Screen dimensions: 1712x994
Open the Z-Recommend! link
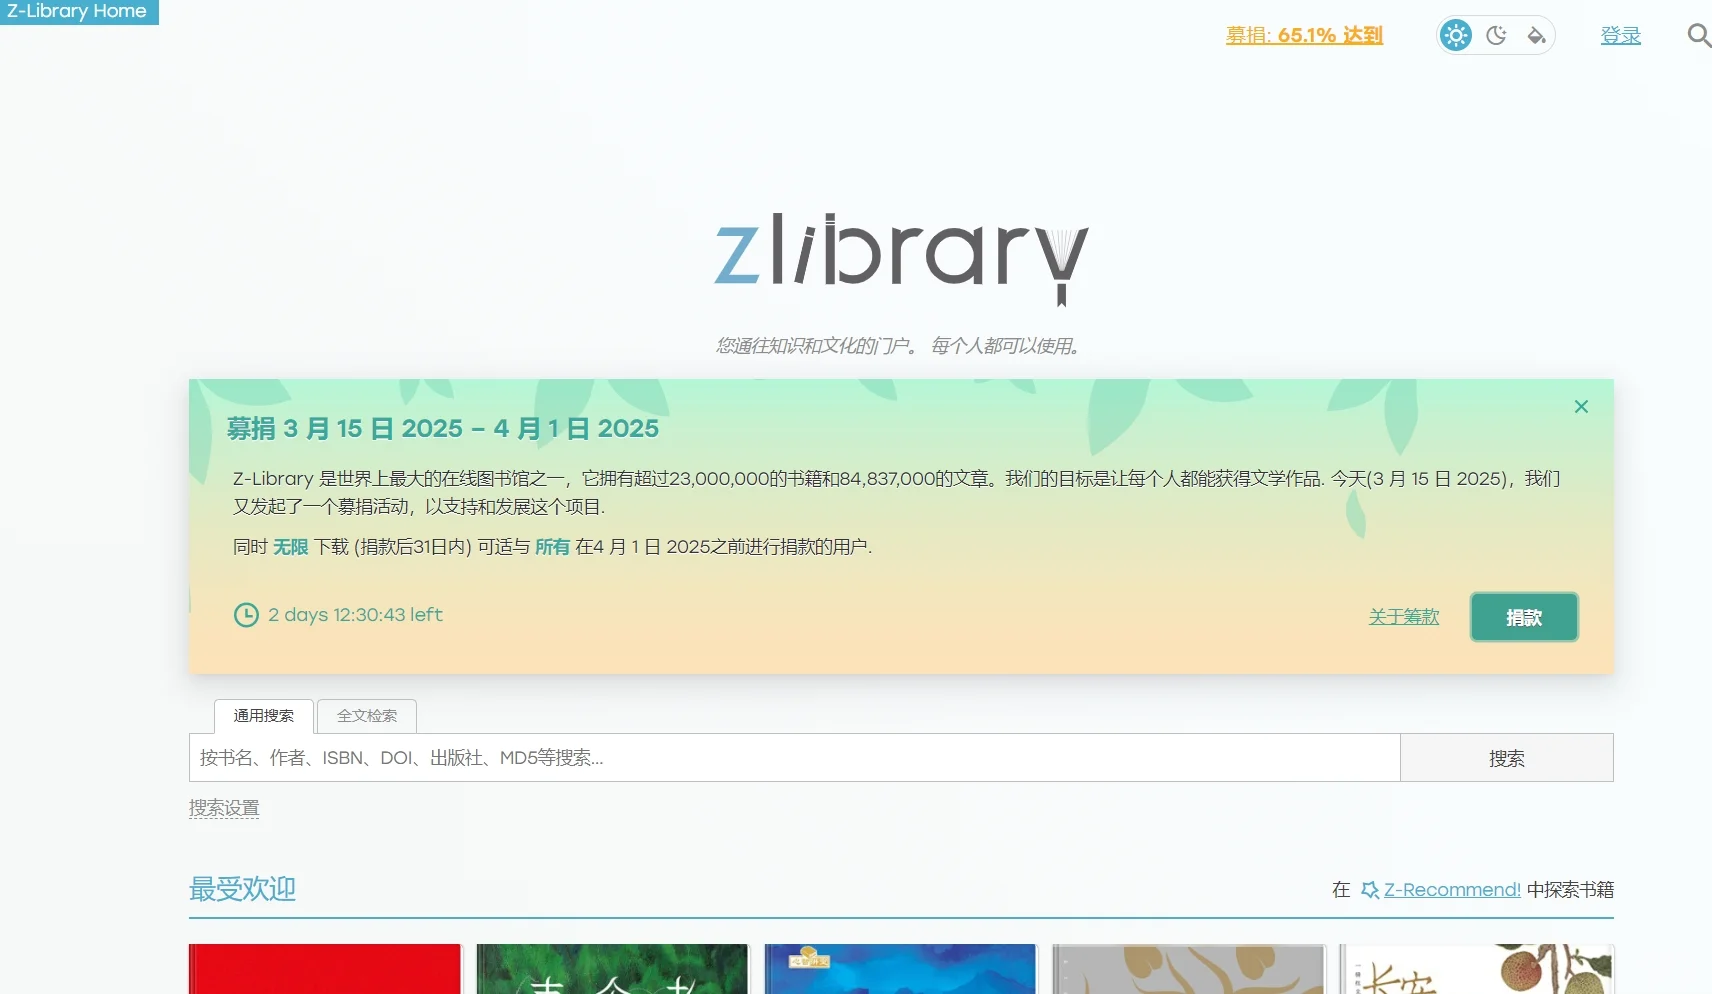tap(1452, 890)
